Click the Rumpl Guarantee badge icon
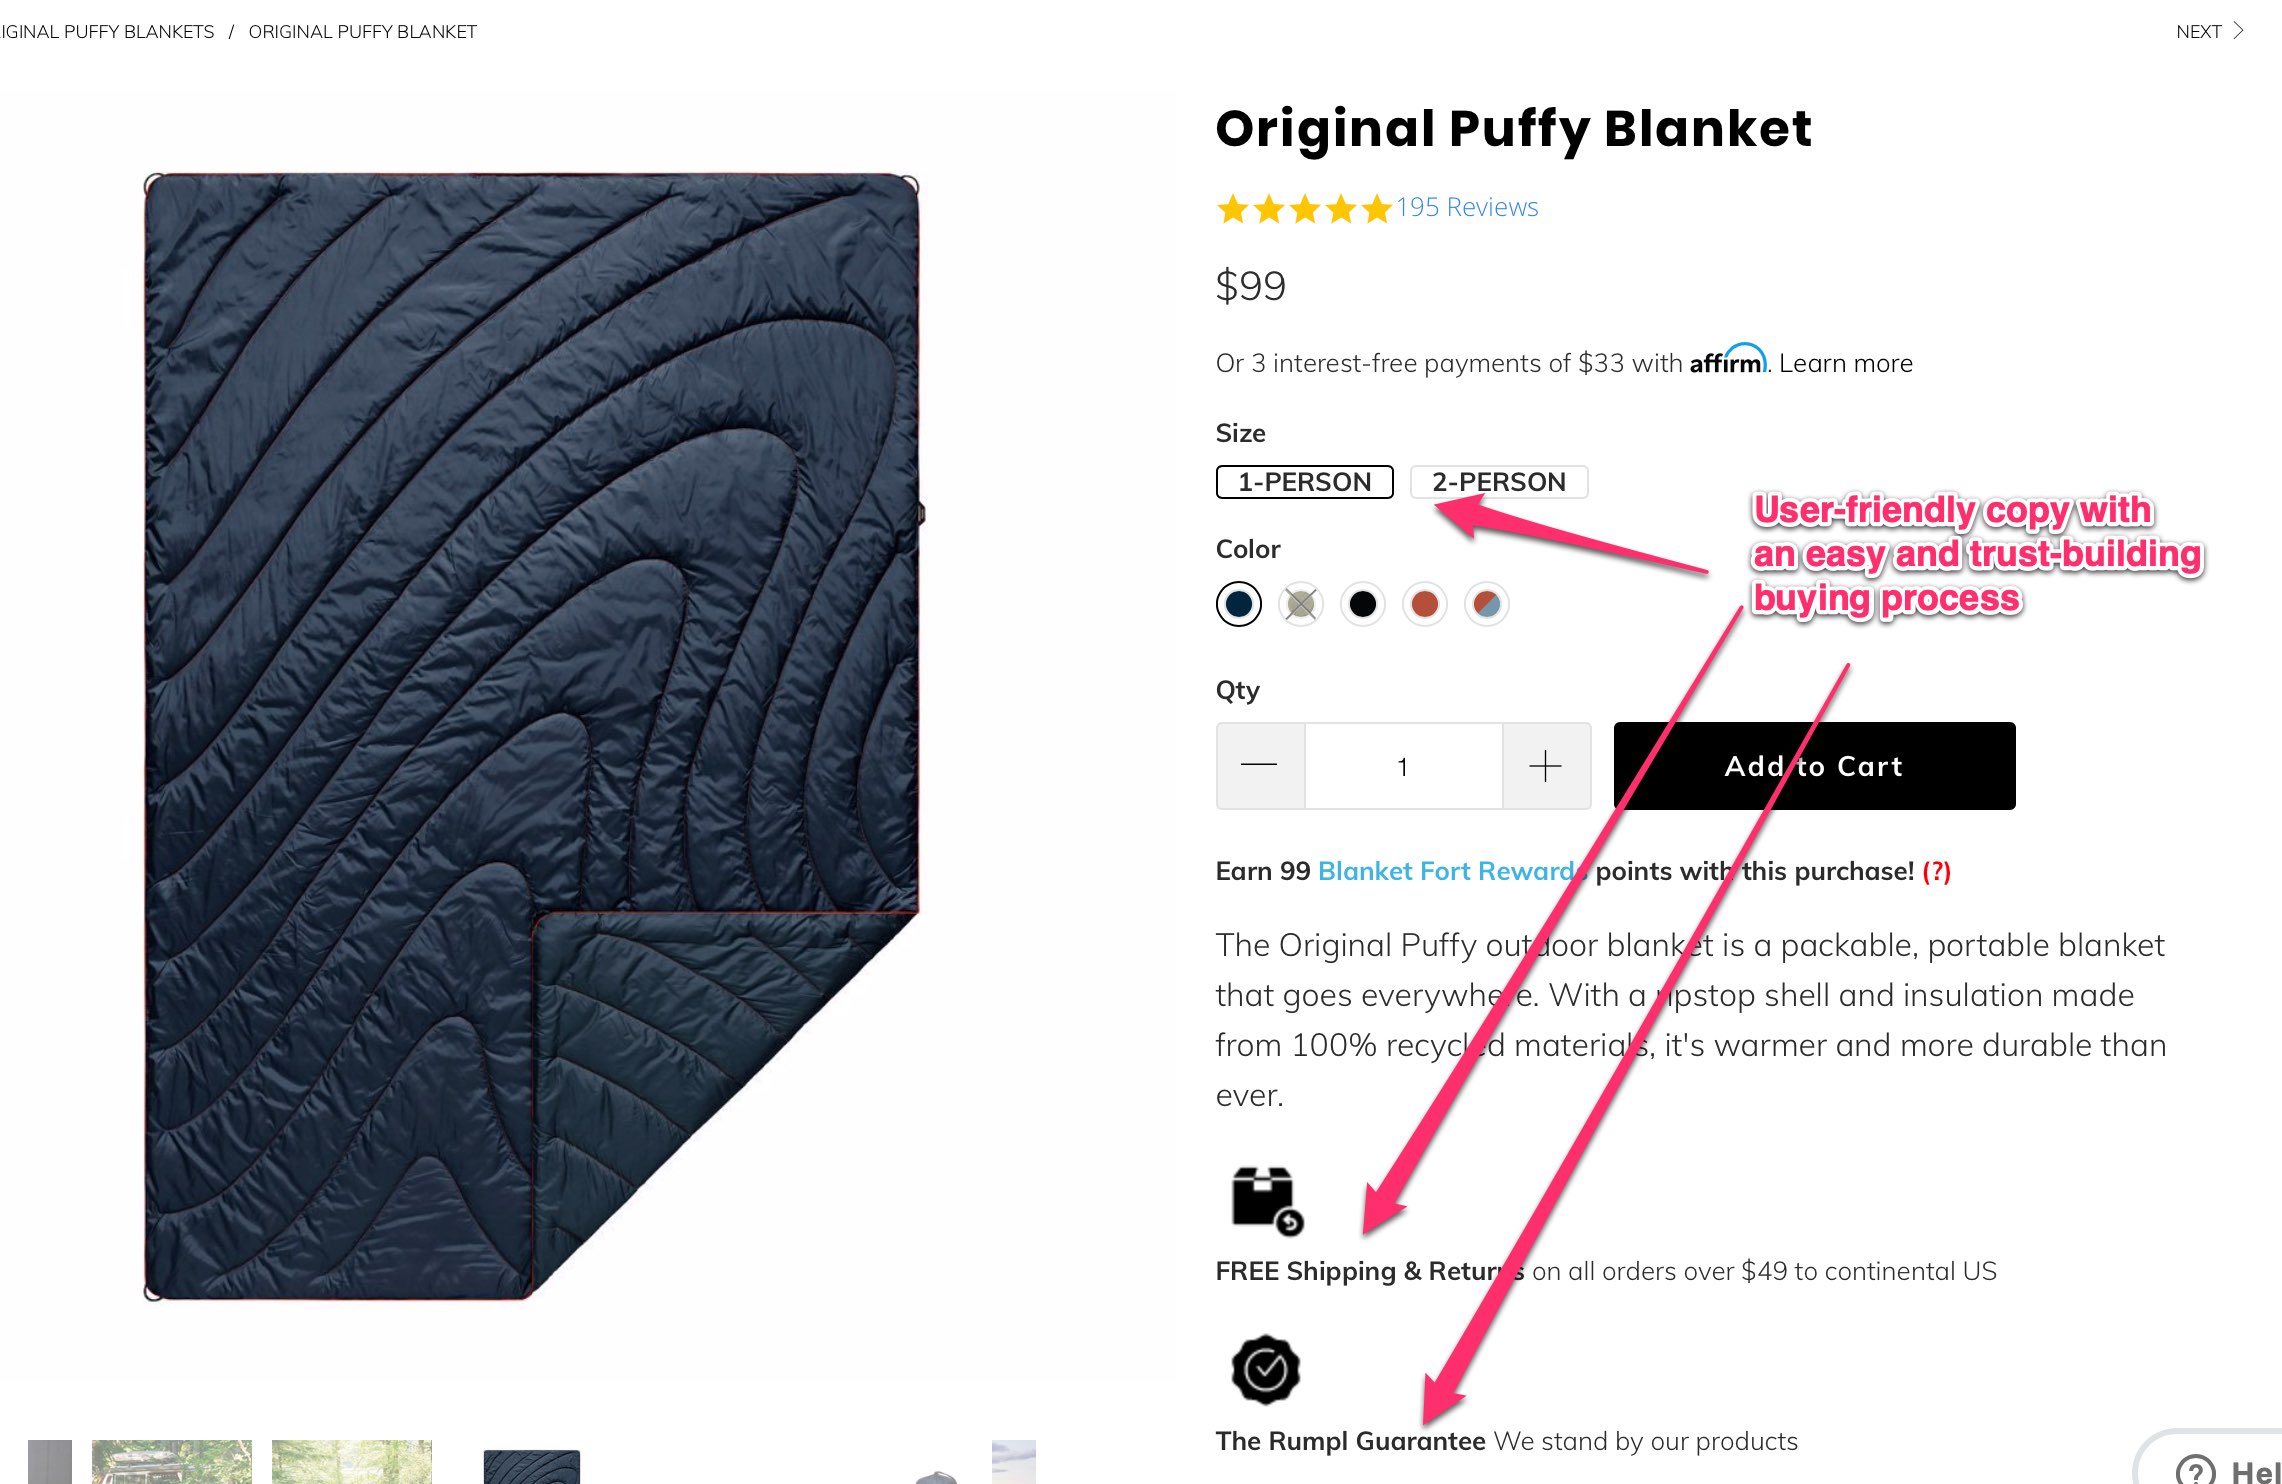This screenshot has height=1484, width=2282. [x=1265, y=1370]
